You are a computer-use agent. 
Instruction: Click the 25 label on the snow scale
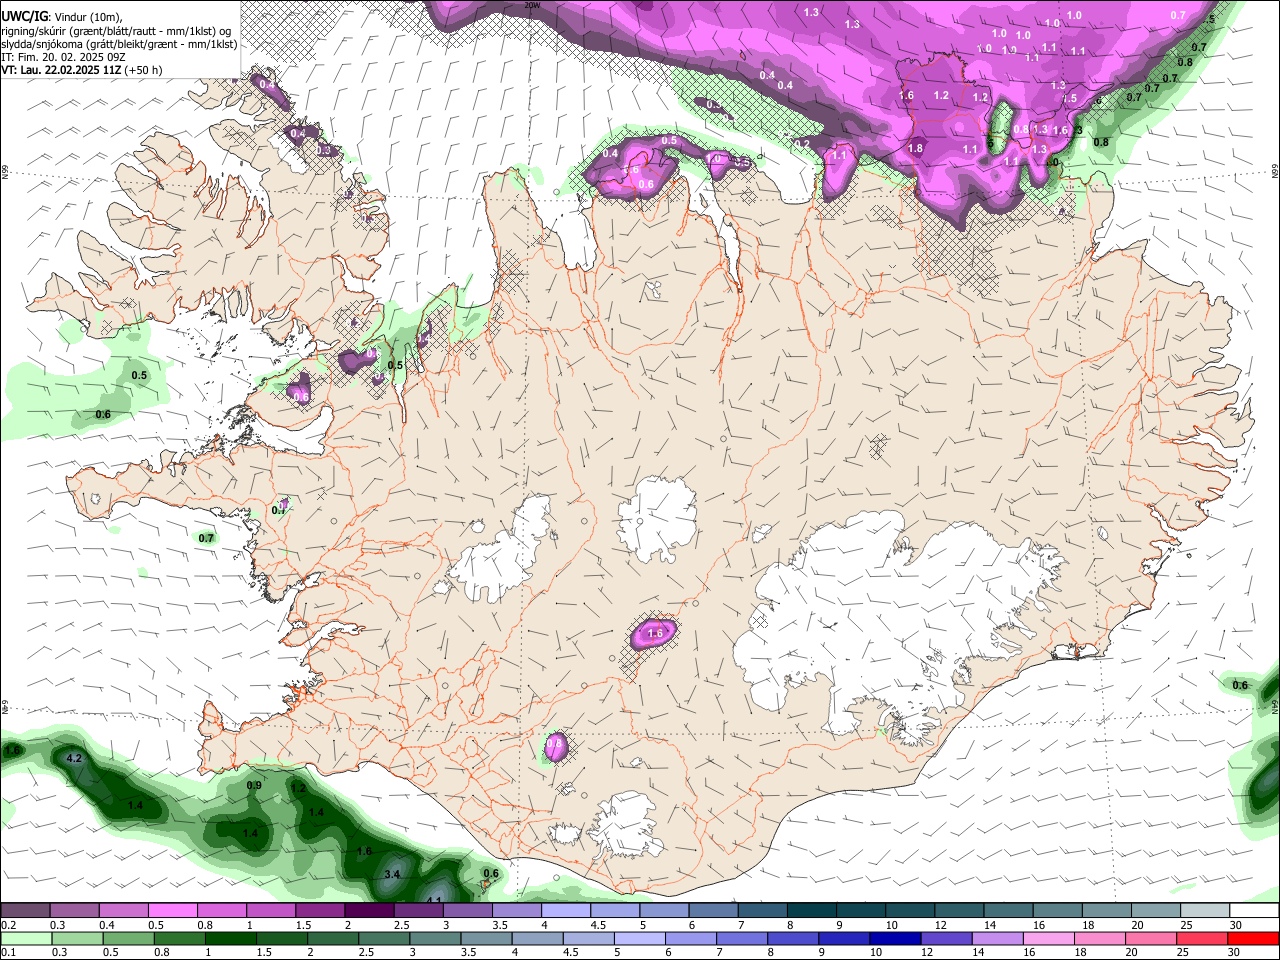pos(1186,925)
